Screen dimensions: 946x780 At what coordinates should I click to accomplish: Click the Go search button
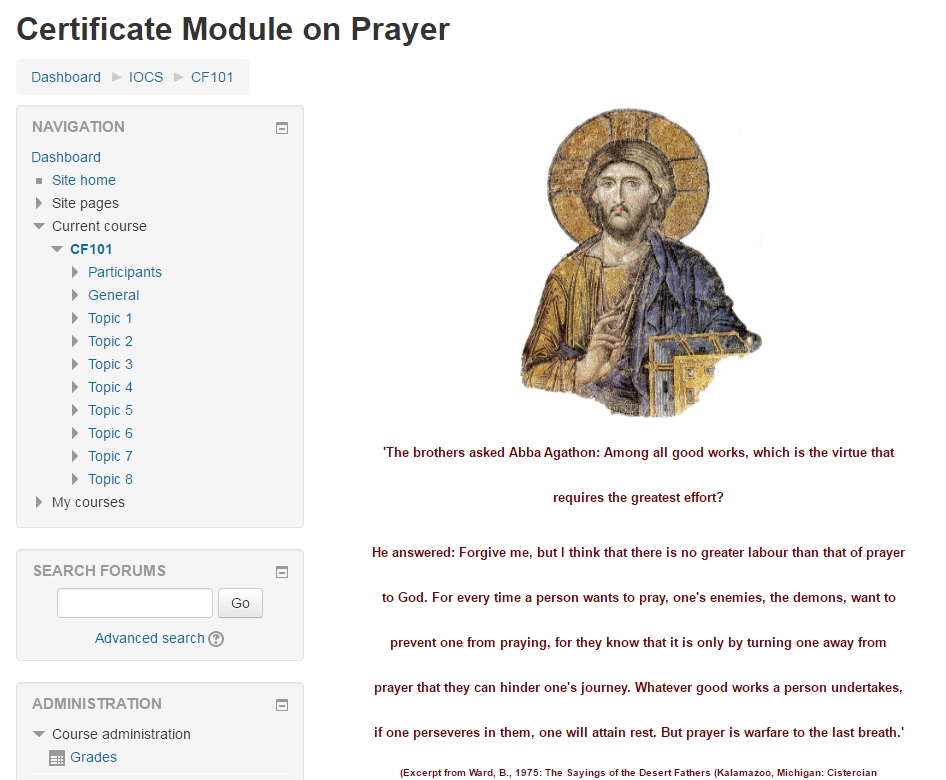pos(240,603)
